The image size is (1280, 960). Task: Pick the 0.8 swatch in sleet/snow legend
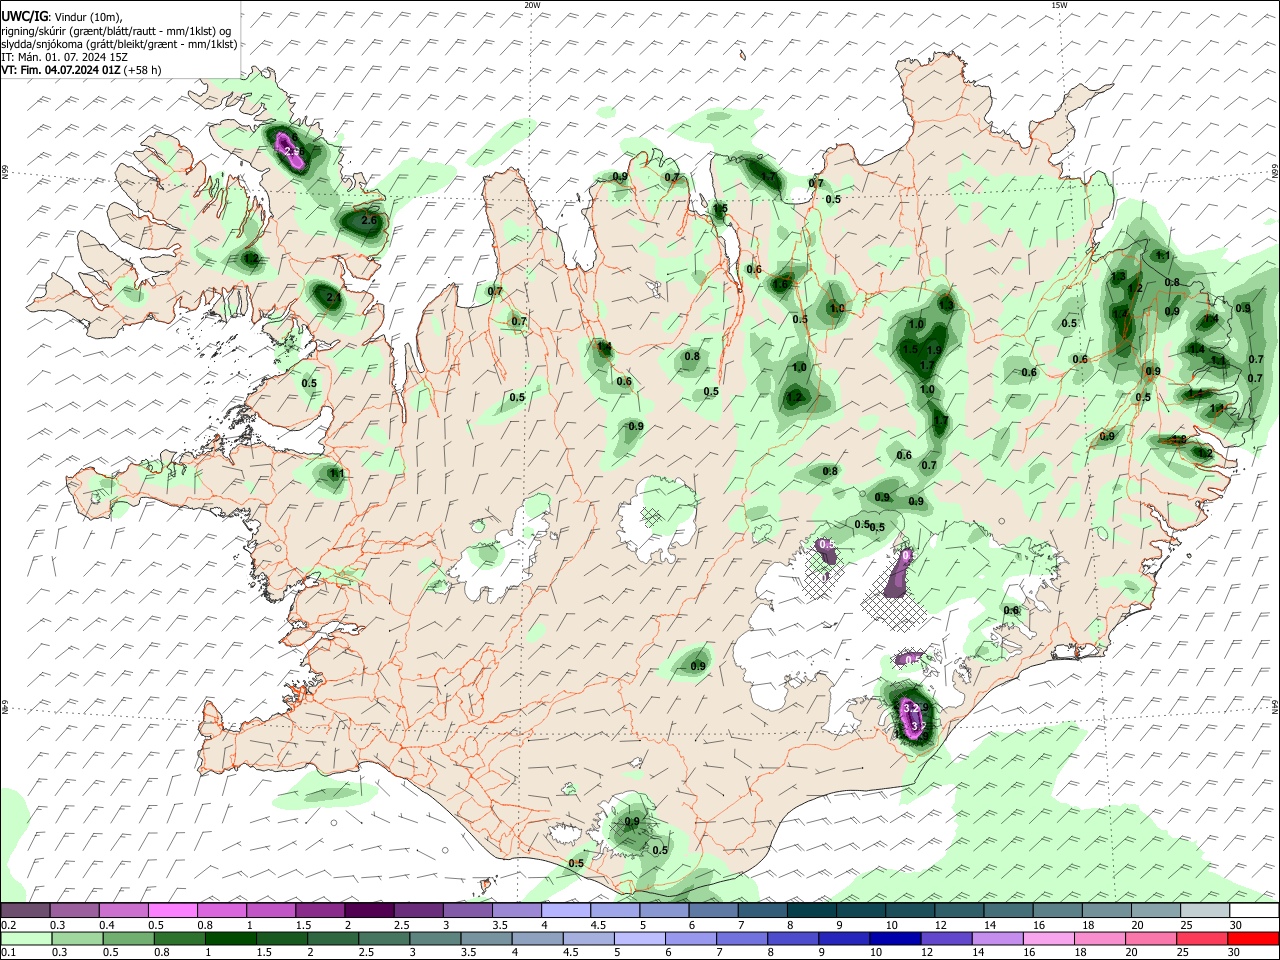(221, 910)
